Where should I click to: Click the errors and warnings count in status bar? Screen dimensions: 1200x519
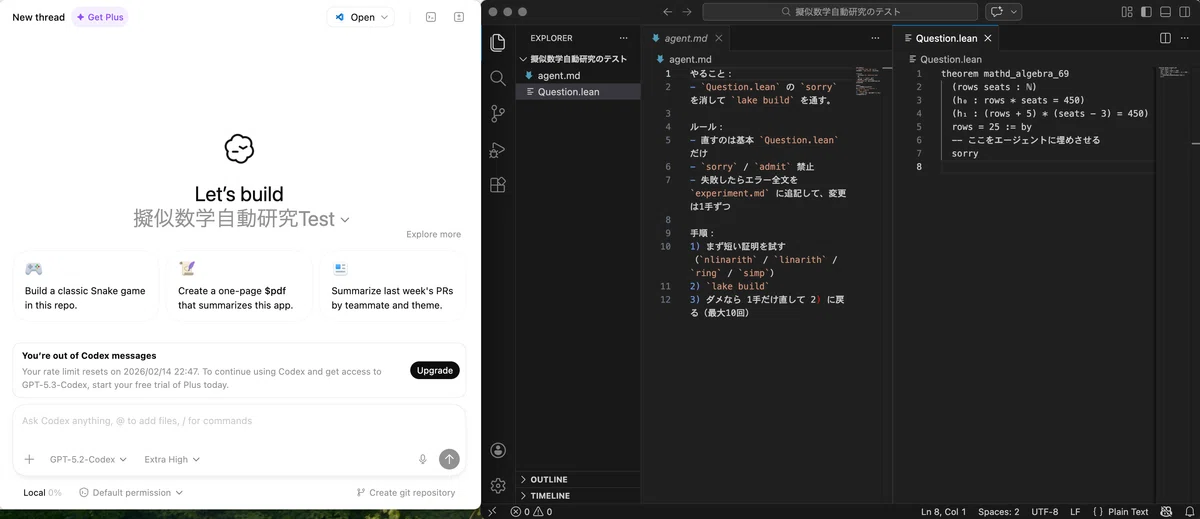pyautogui.click(x=531, y=511)
